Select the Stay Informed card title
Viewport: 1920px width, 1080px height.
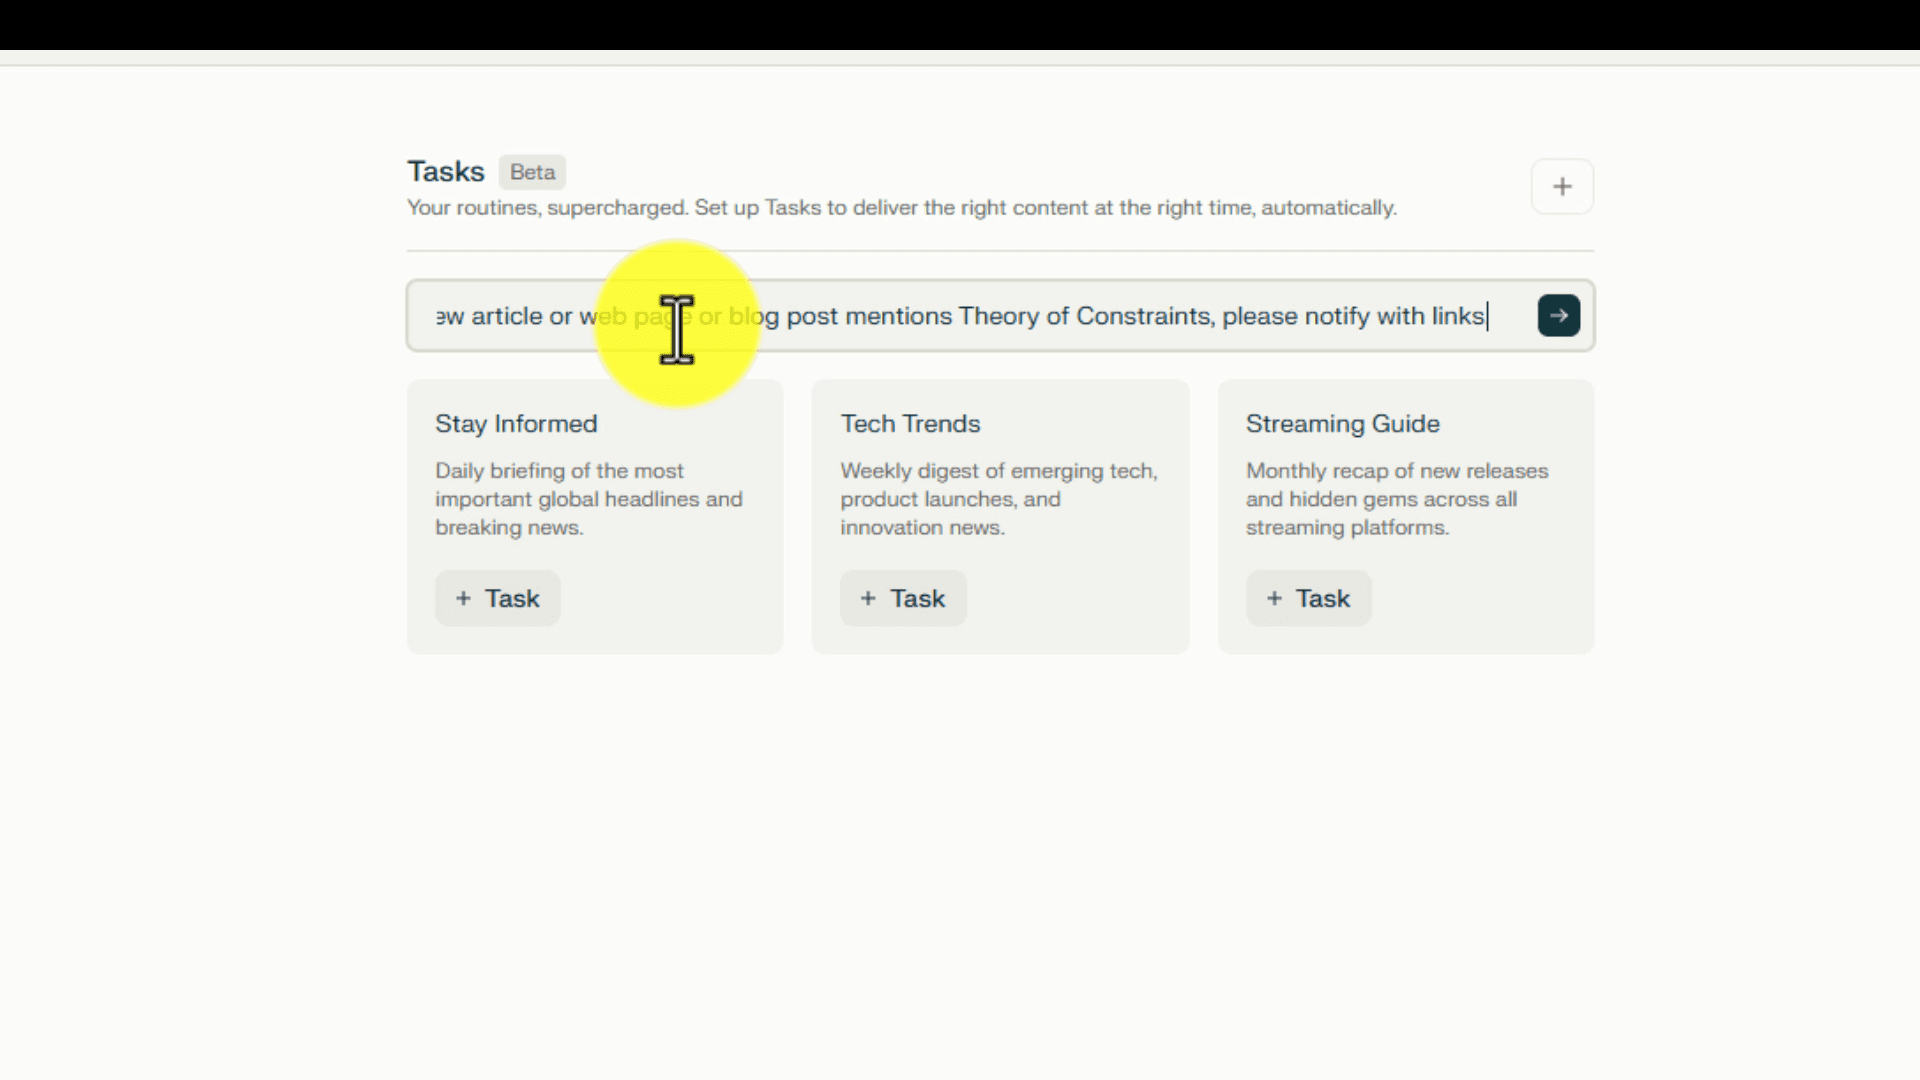click(516, 424)
